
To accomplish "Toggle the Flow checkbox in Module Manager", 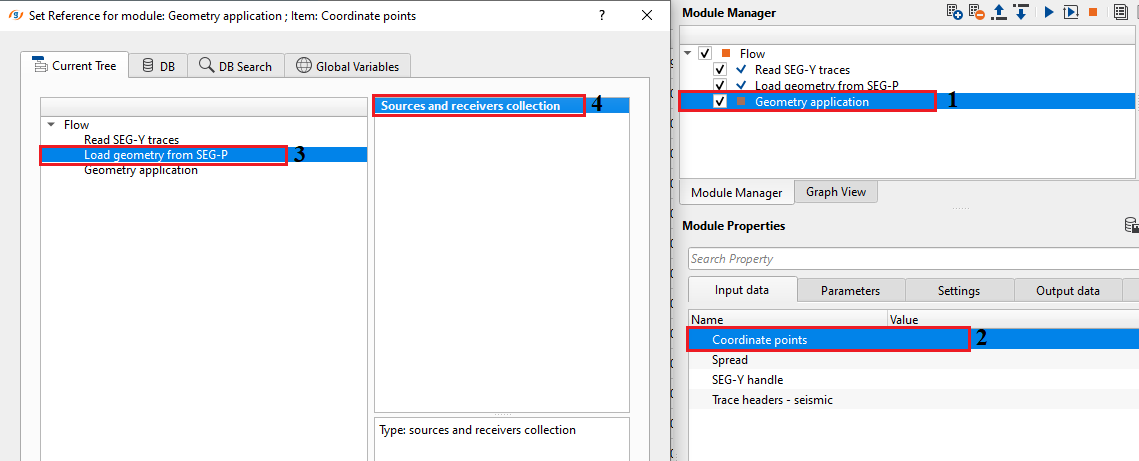I will tap(705, 53).
